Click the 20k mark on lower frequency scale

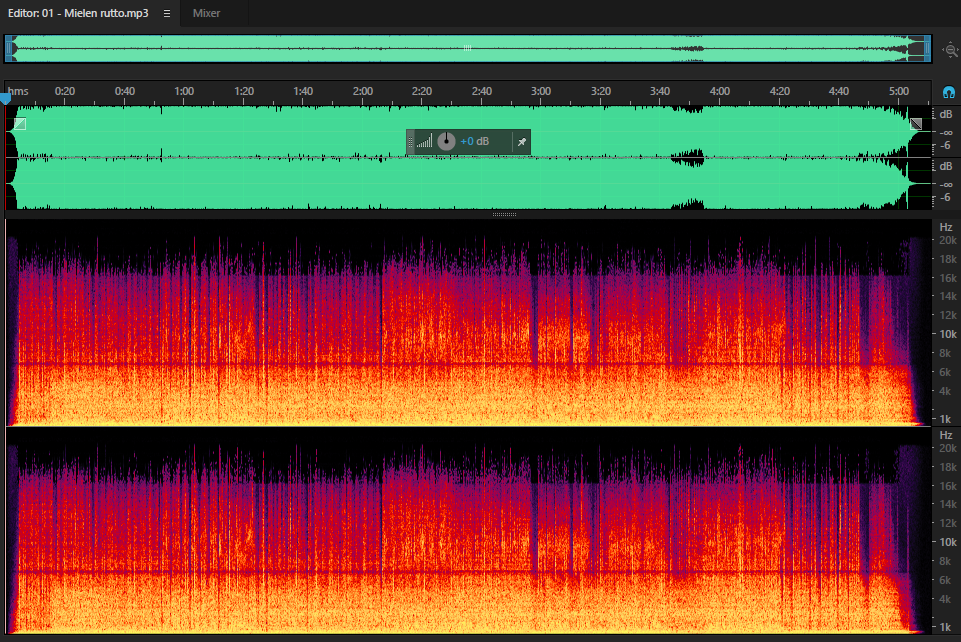[948, 448]
